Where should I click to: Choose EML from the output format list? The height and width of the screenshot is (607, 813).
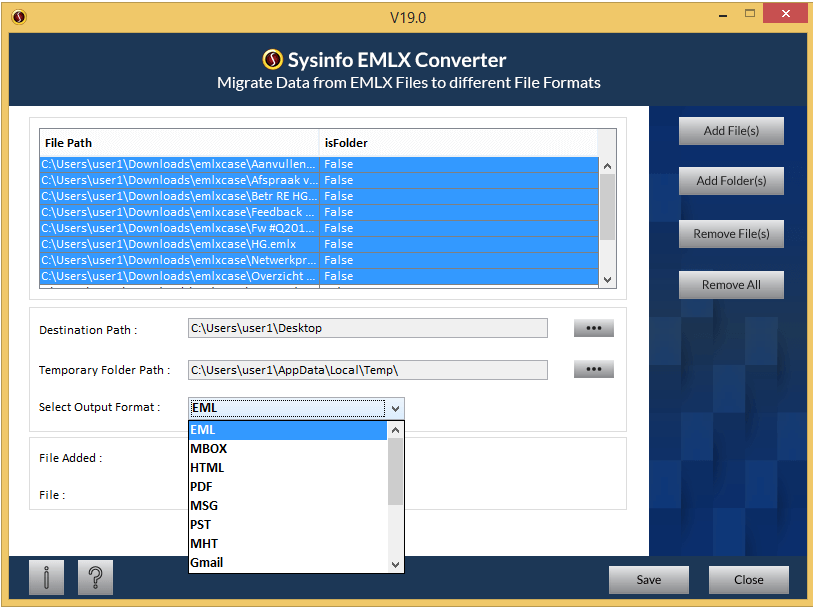pyautogui.click(x=288, y=430)
